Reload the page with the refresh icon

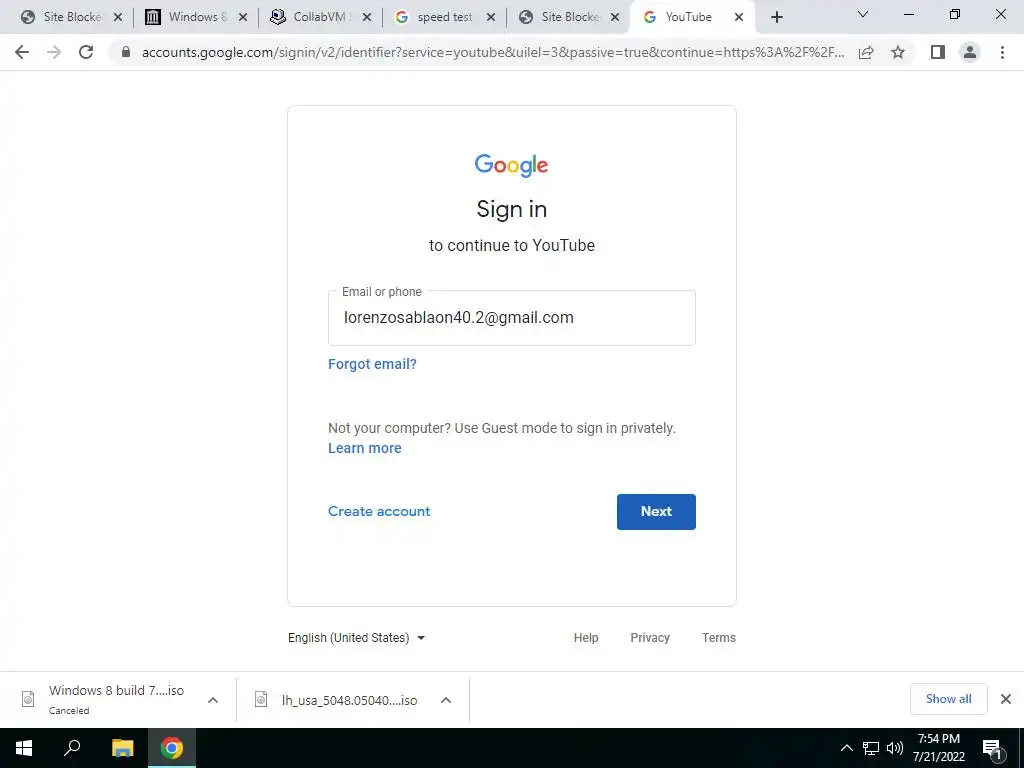(x=86, y=52)
